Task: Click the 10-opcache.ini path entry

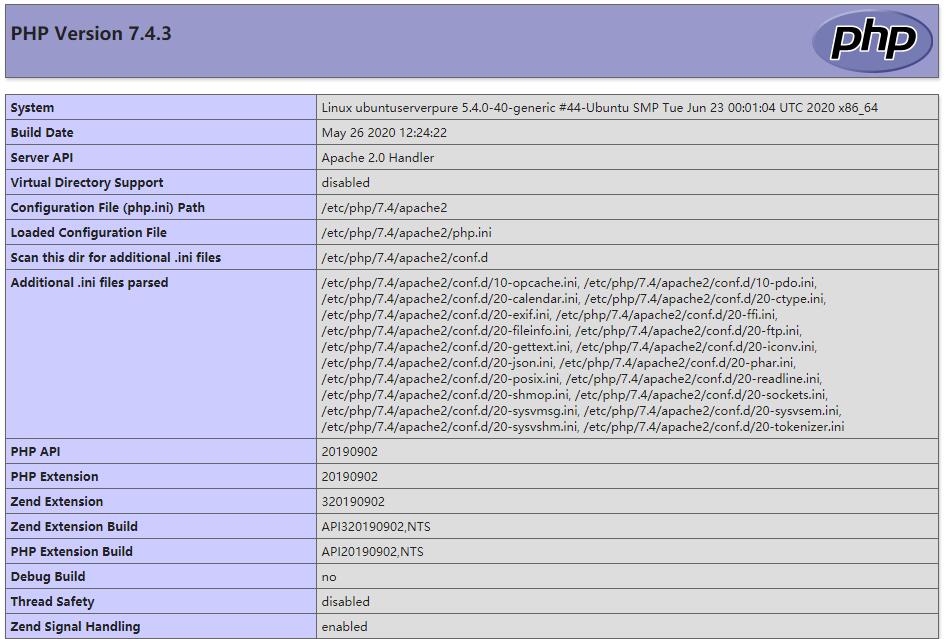Action: 450,283
